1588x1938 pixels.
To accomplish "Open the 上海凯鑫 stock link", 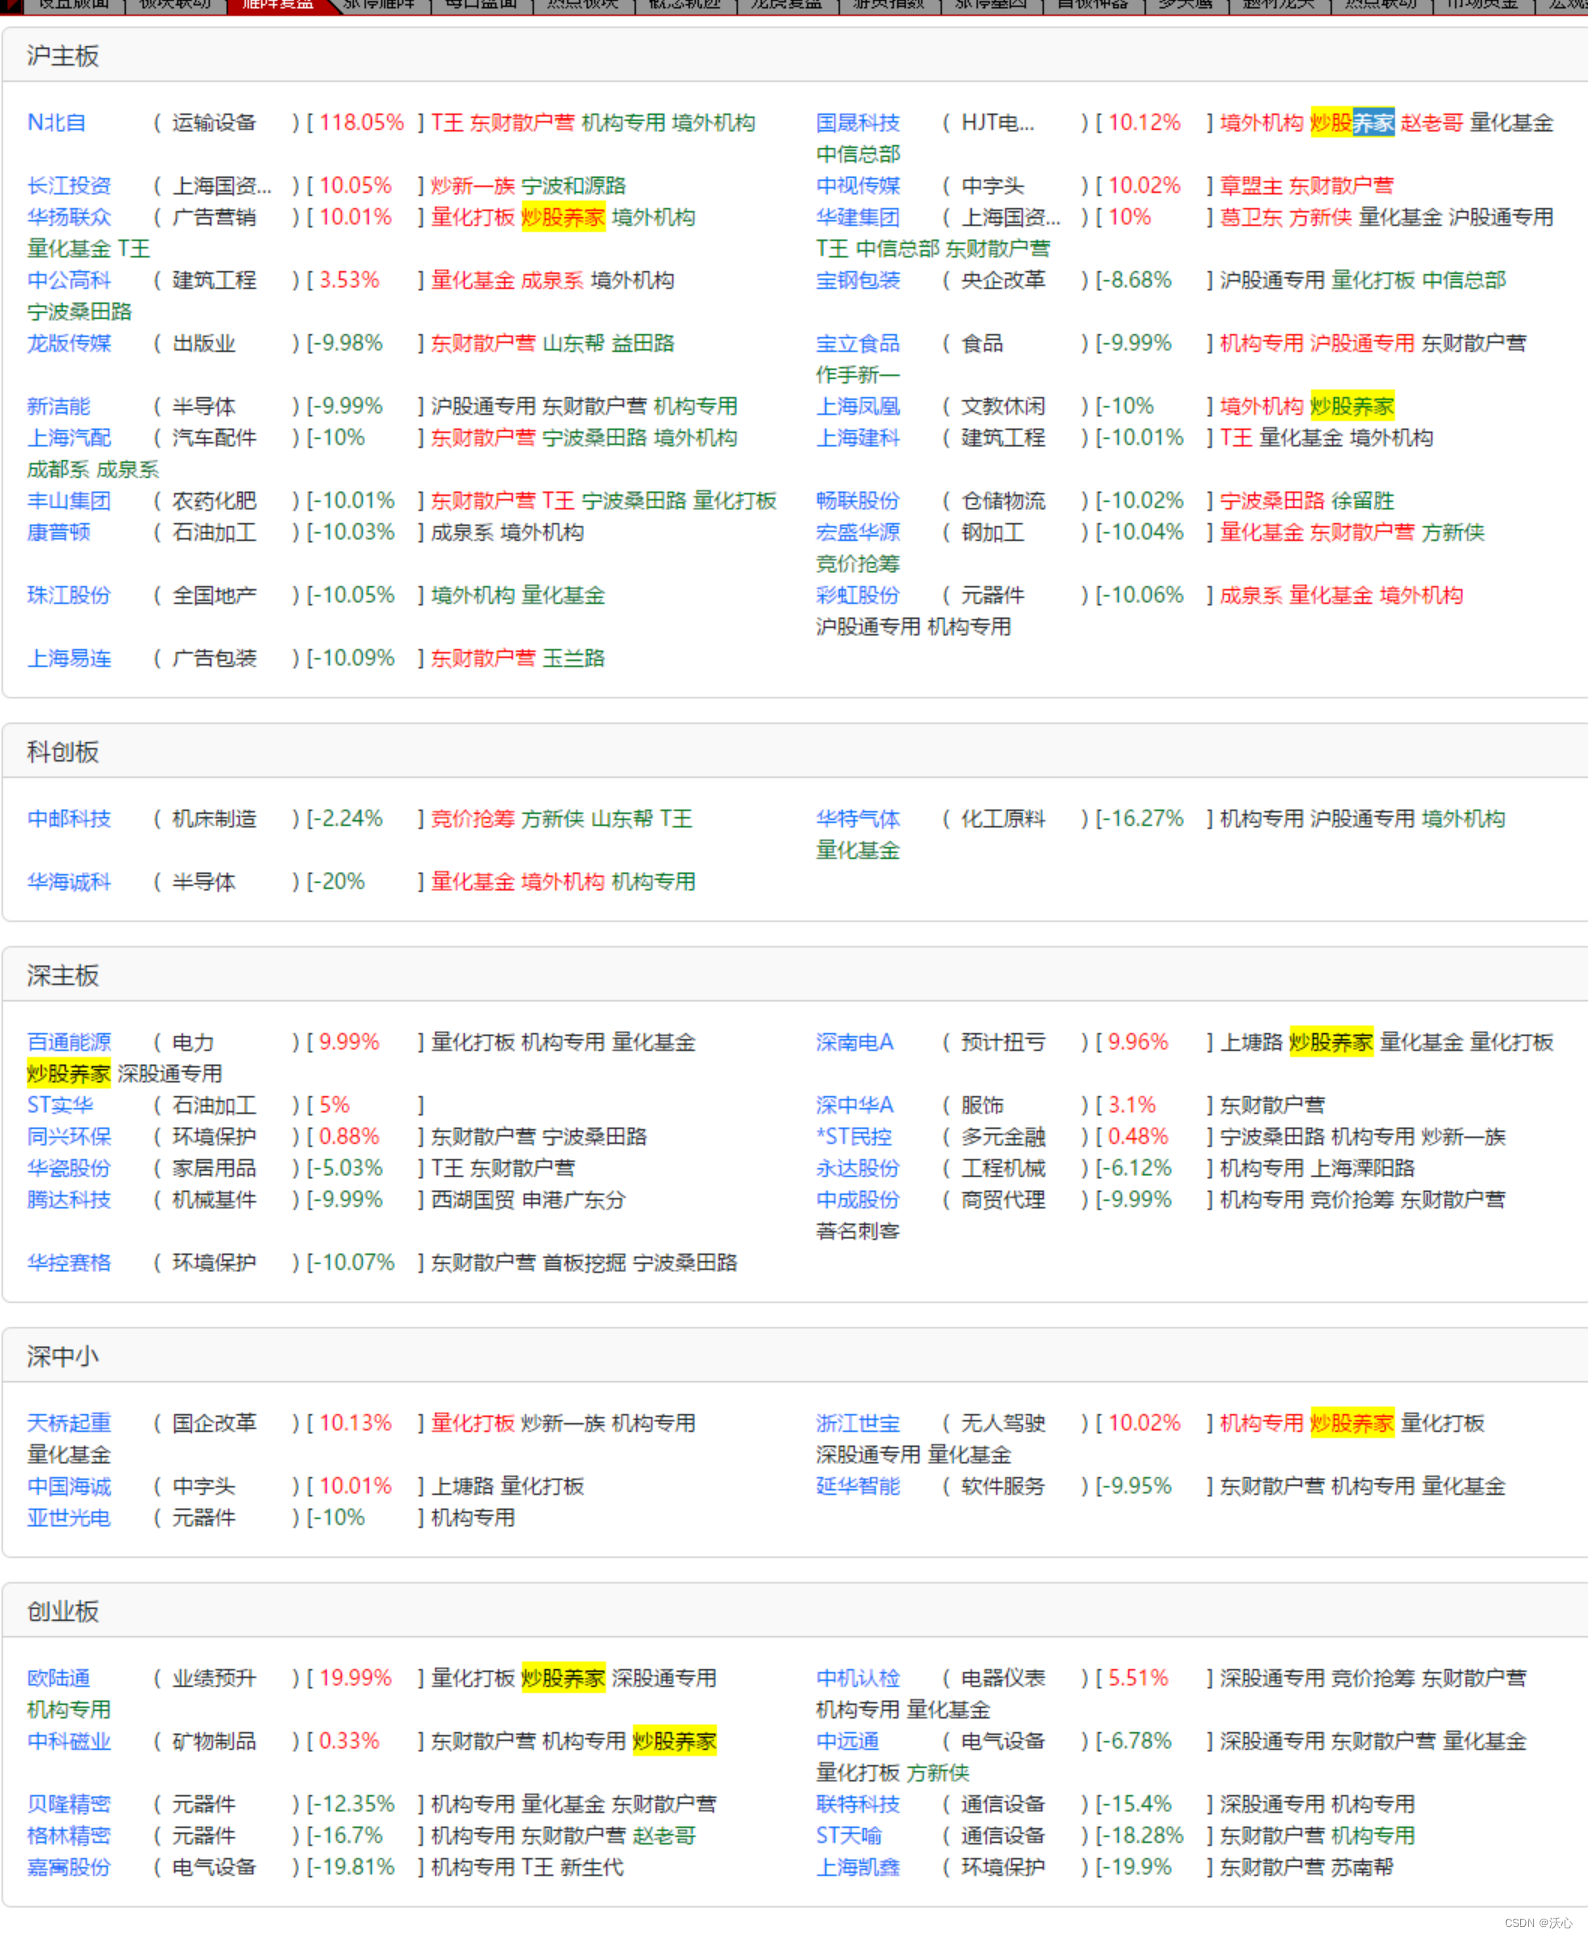I will point(858,1867).
